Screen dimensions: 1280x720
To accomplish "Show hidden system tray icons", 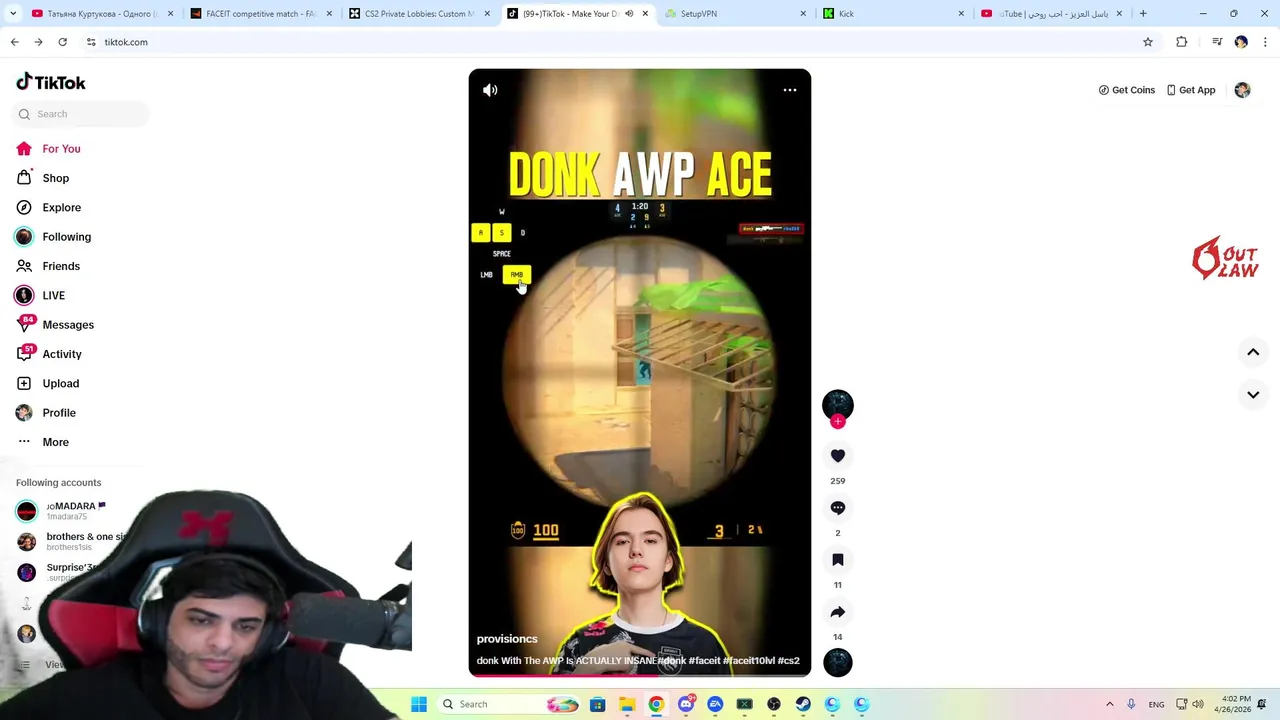I will point(1109,704).
